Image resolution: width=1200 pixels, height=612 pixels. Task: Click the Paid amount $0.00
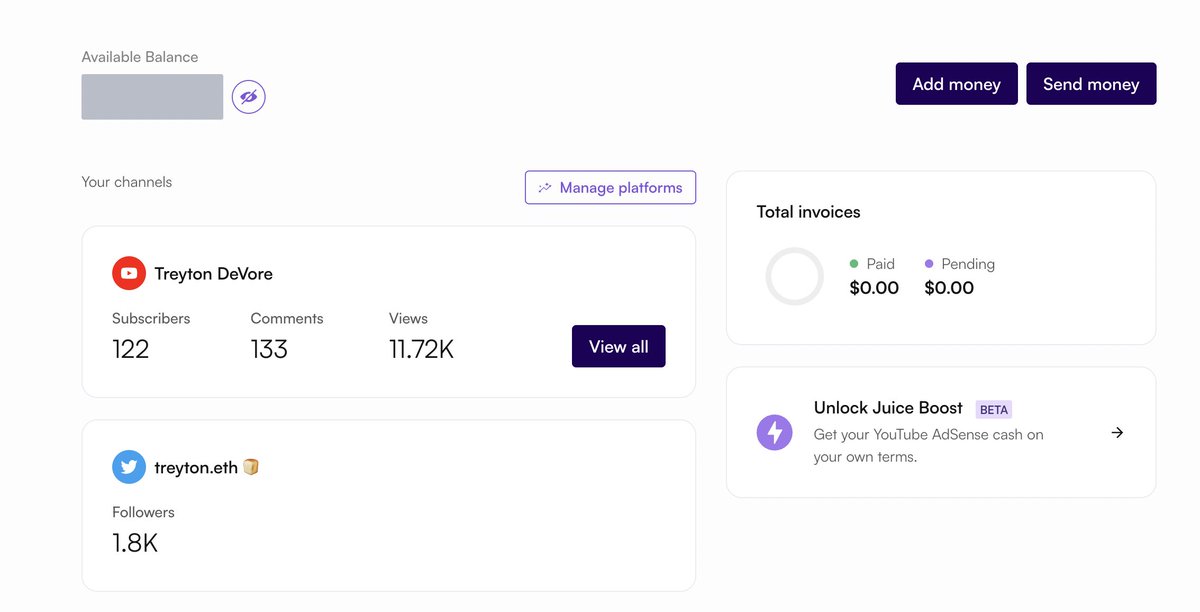[874, 288]
